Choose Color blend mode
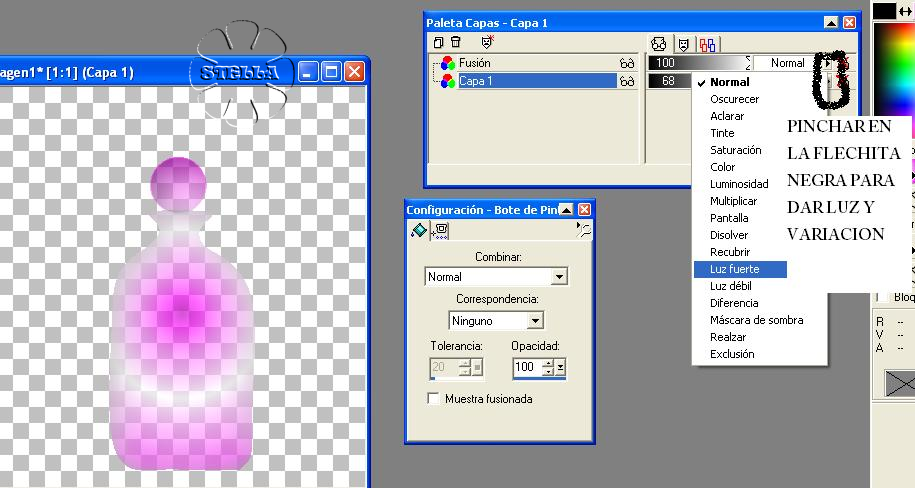The width and height of the screenshot is (915, 488). tap(722, 167)
